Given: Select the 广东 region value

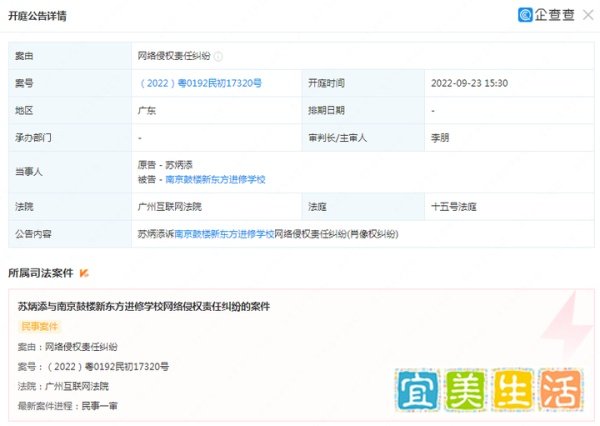Looking at the screenshot, I should coord(147,111).
